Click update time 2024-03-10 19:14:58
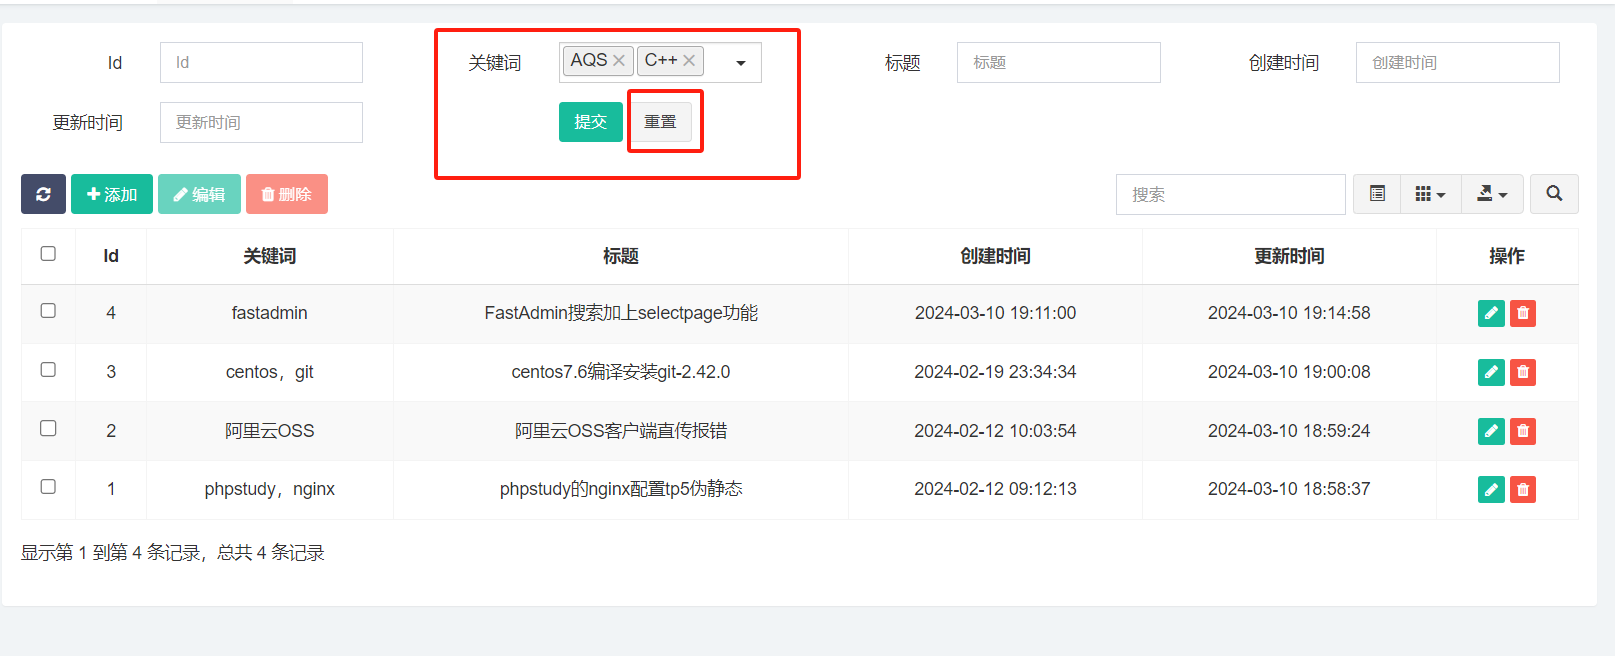1615x656 pixels. click(1289, 313)
